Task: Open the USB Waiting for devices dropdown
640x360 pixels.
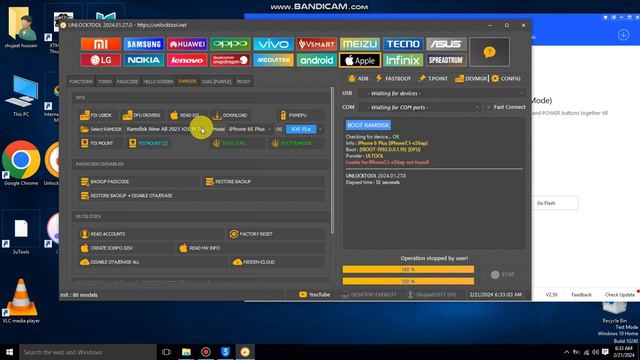Action: (442, 93)
